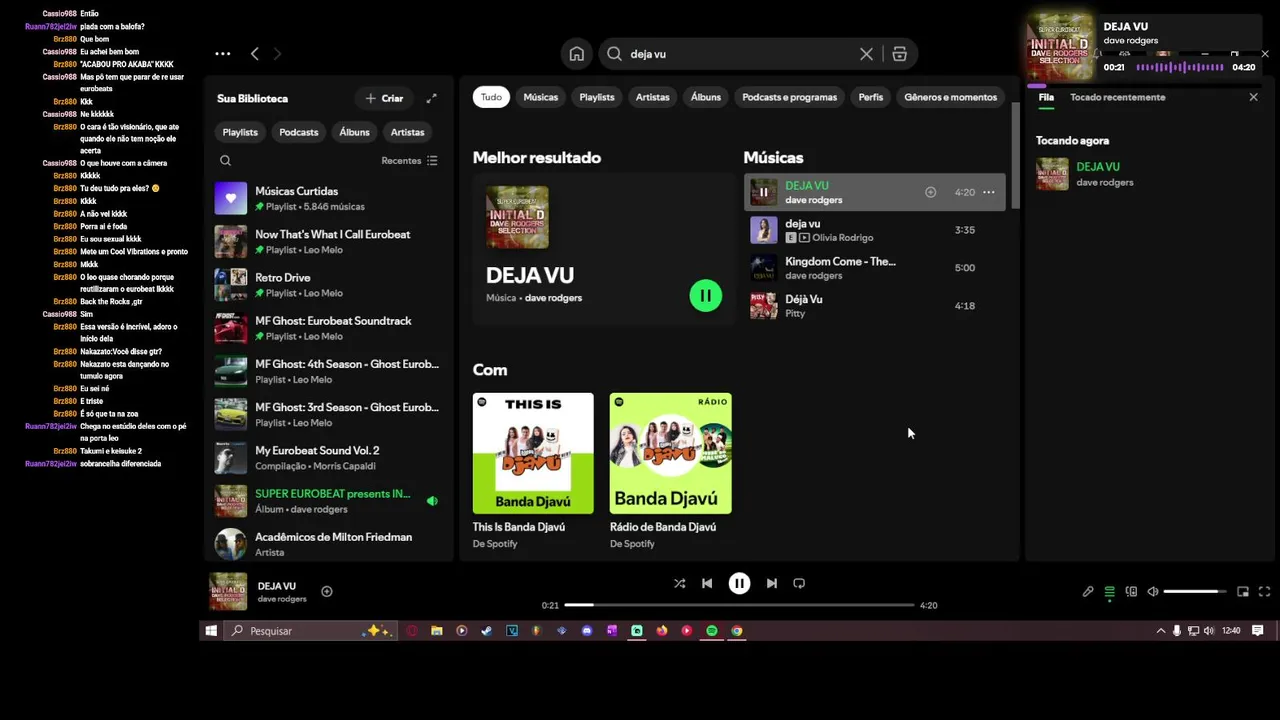Open Rádio de Banda Djavú card
This screenshot has width=1280, height=720.
tap(670, 471)
